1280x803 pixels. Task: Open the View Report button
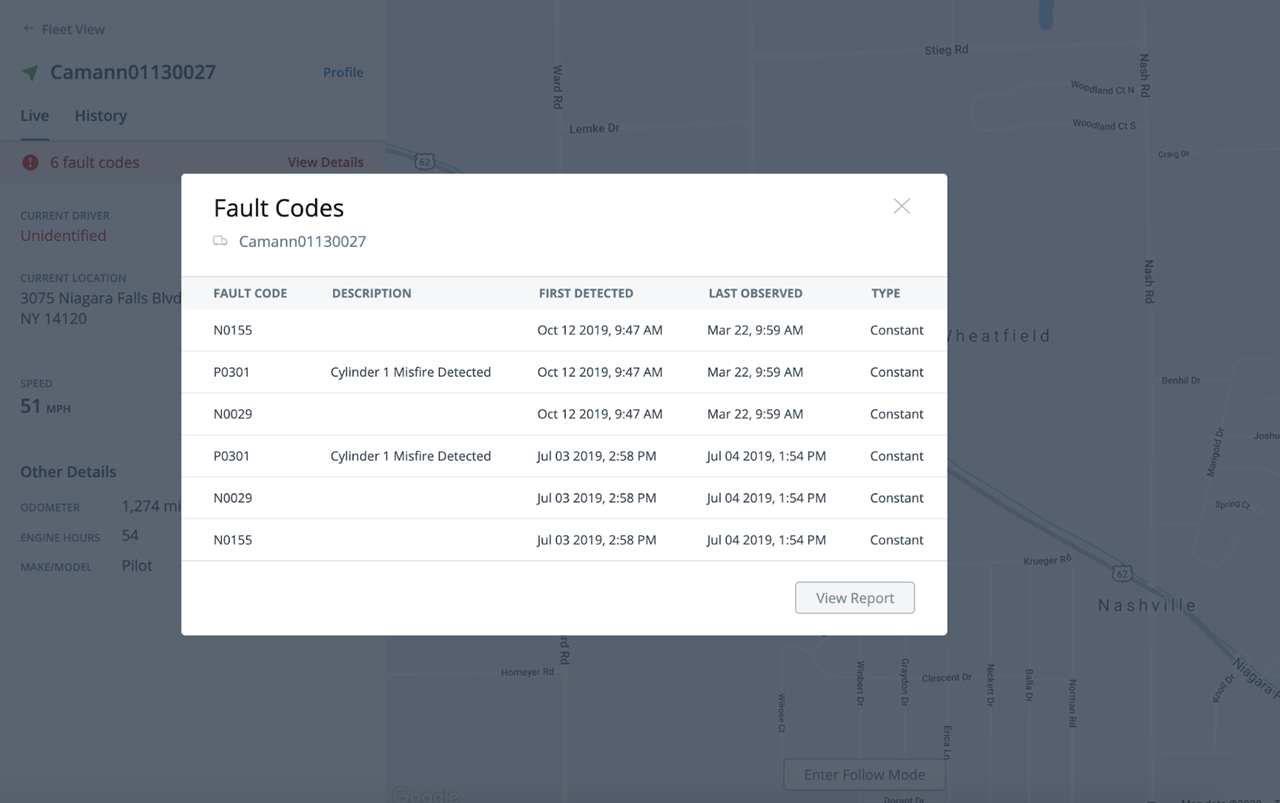click(854, 598)
